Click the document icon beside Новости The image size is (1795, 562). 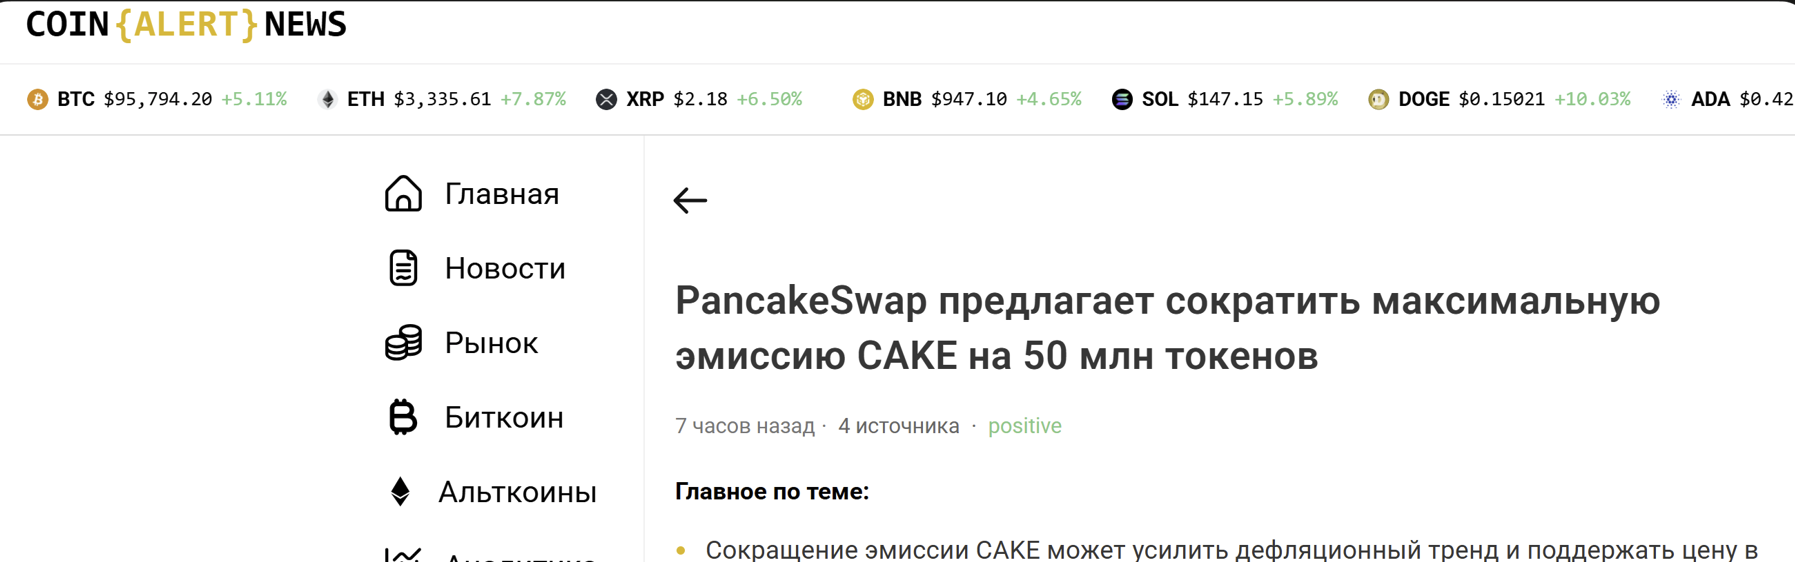point(403,268)
